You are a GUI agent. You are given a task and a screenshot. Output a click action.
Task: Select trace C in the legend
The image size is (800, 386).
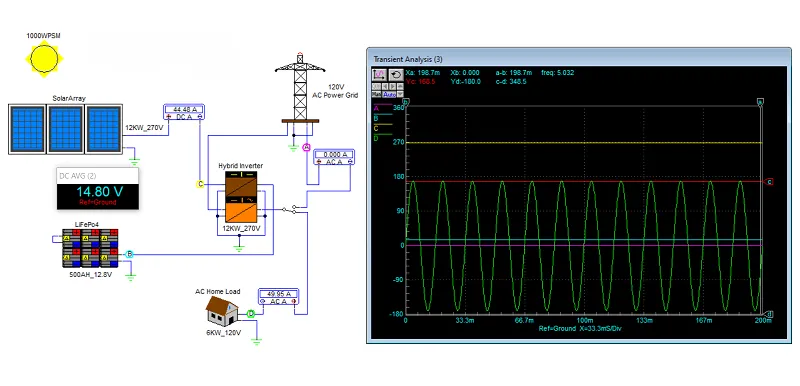click(x=383, y=127)
